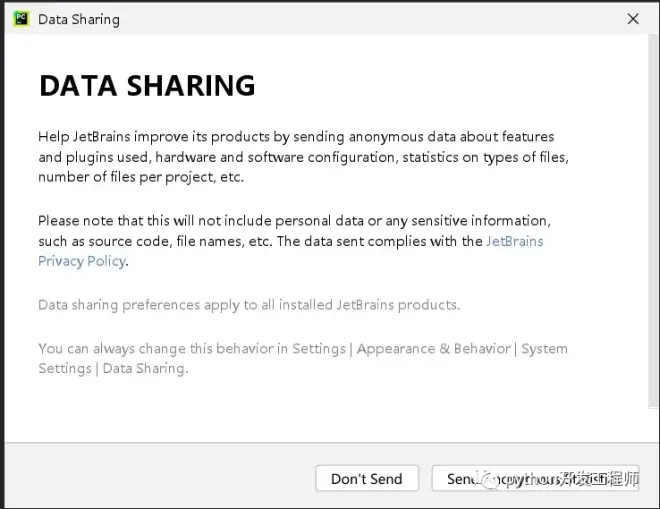Click the "System" word ending the hint line
This screenshot has height=509, width=660.
(544, 349)
